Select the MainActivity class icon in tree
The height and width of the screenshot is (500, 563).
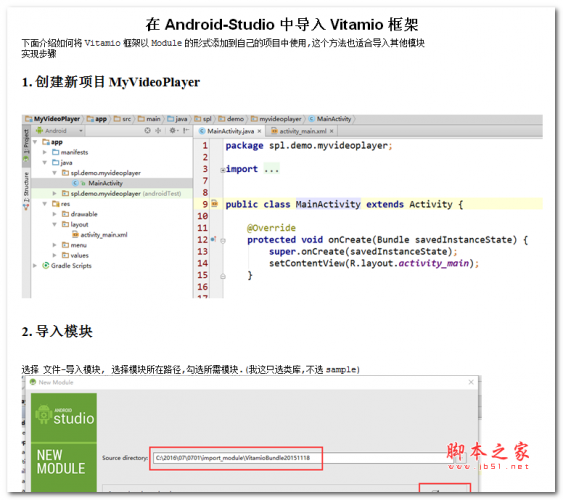click(75, 183)
